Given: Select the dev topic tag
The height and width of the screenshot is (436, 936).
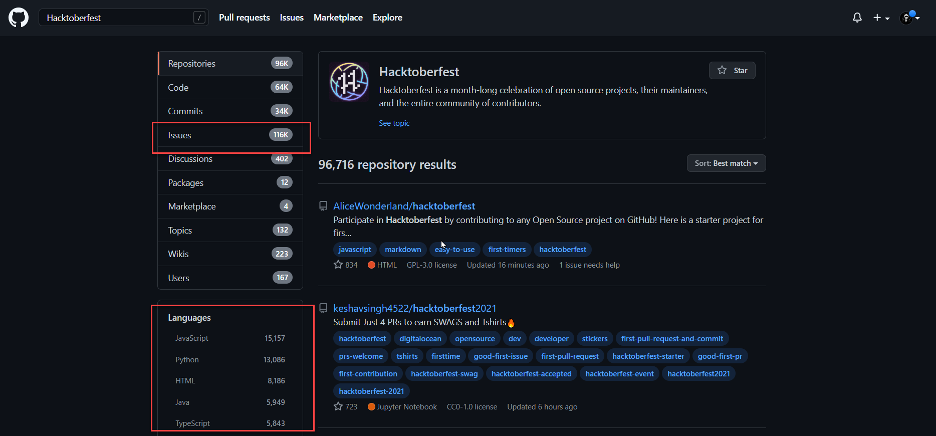Looking at the screenshot, I should coord(514,339).
